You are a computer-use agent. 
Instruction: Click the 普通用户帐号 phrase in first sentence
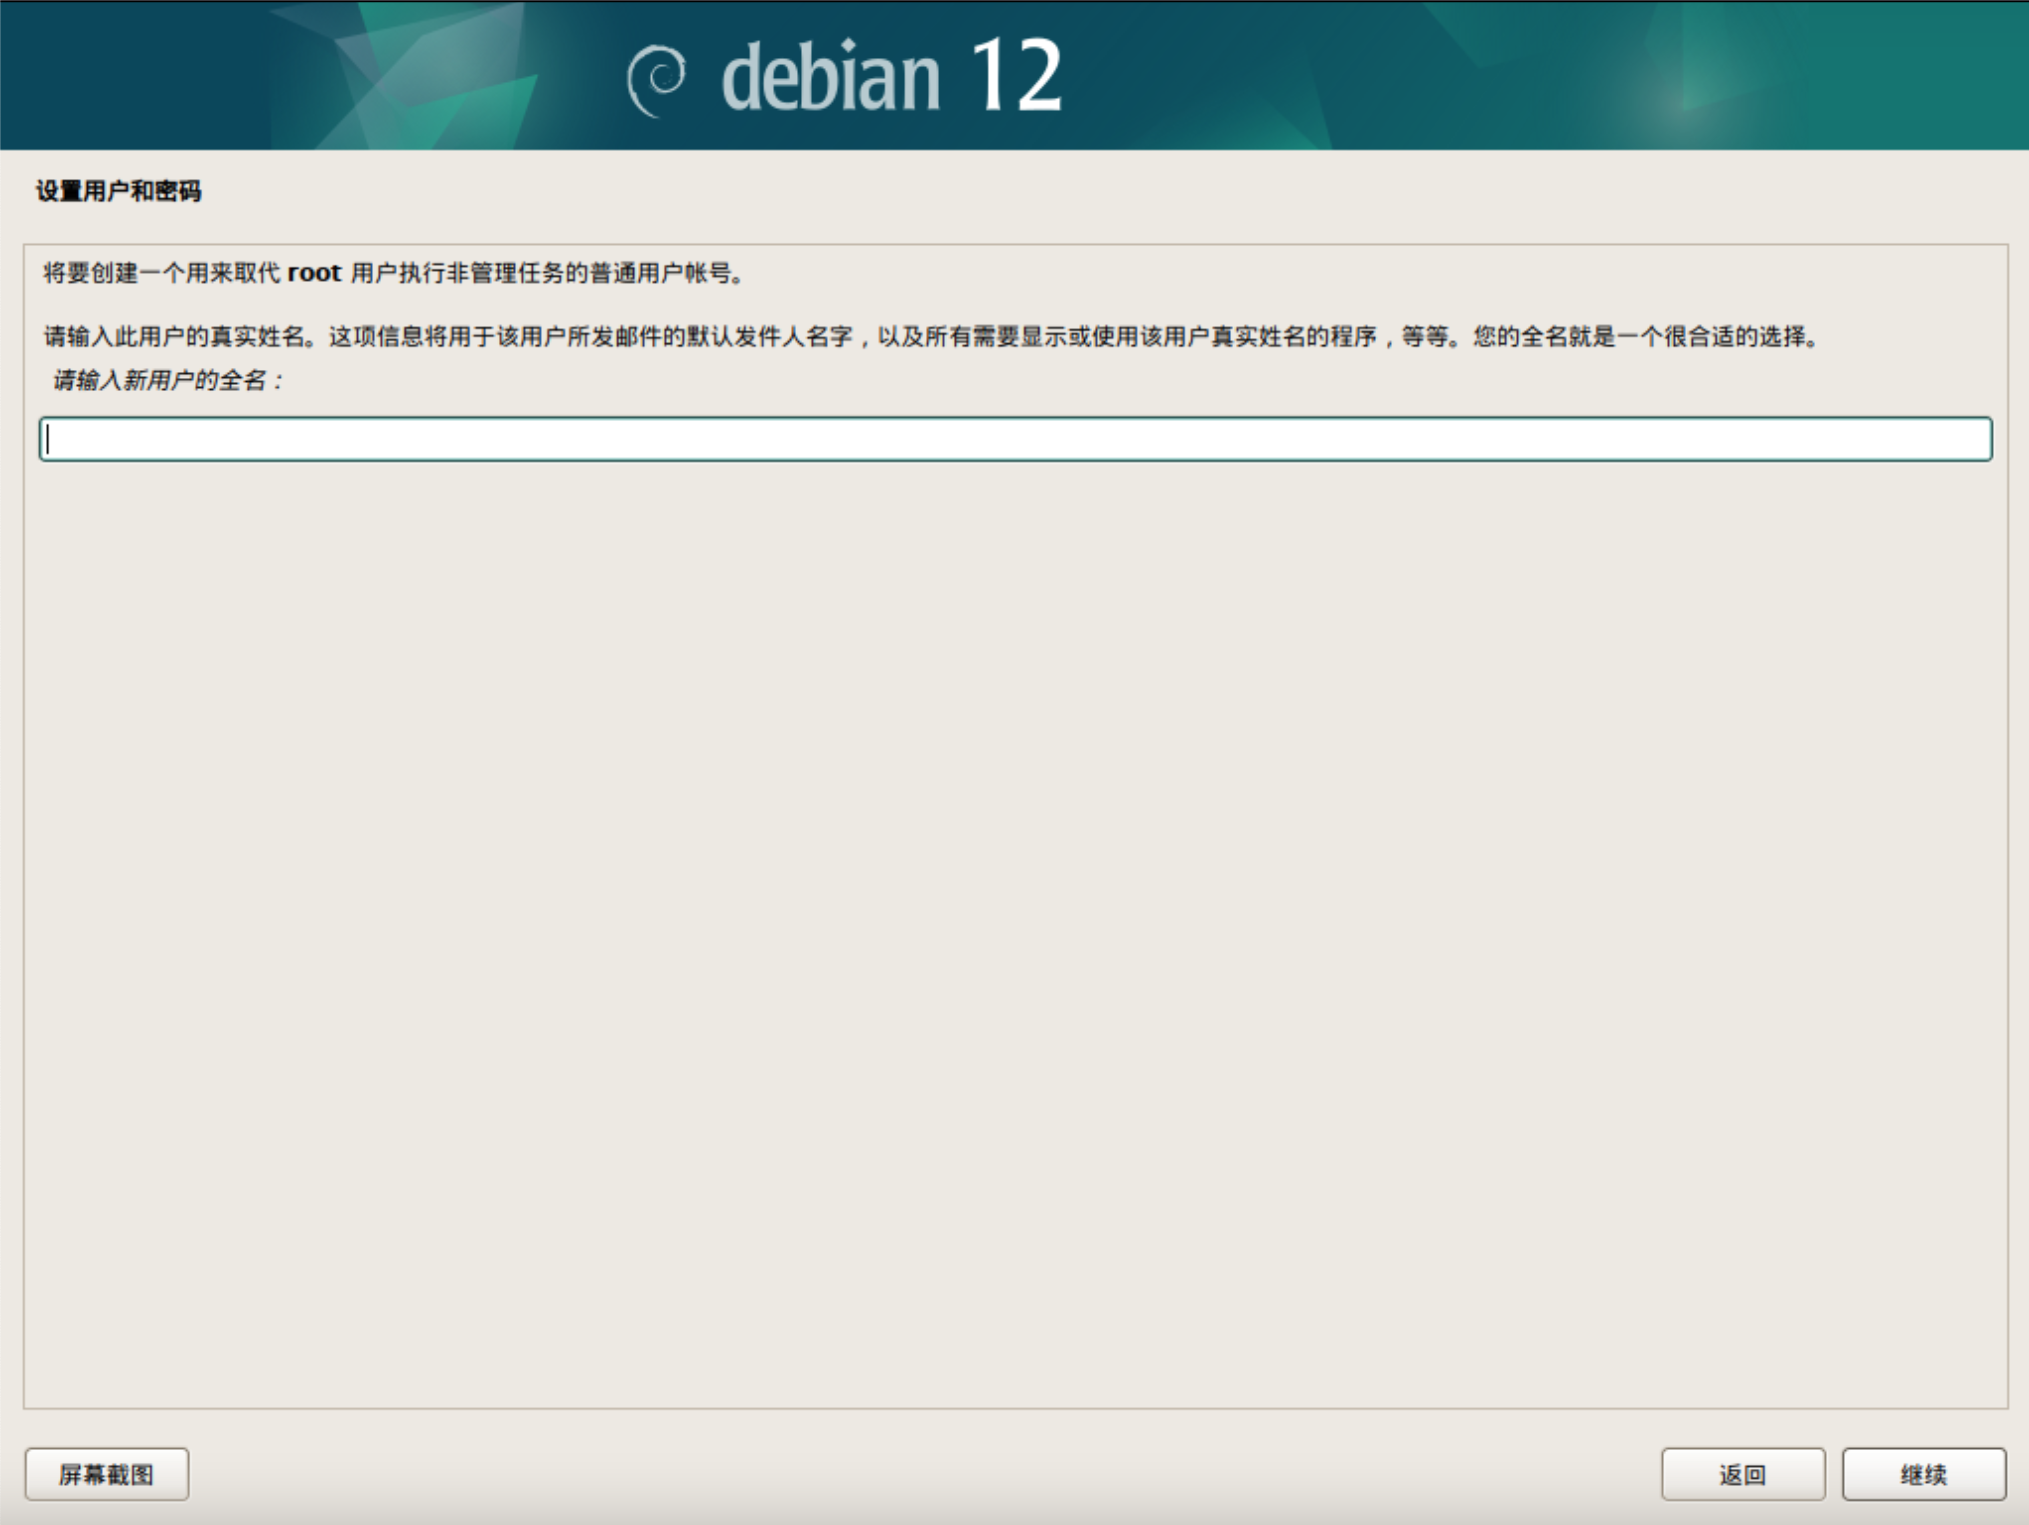659,273
